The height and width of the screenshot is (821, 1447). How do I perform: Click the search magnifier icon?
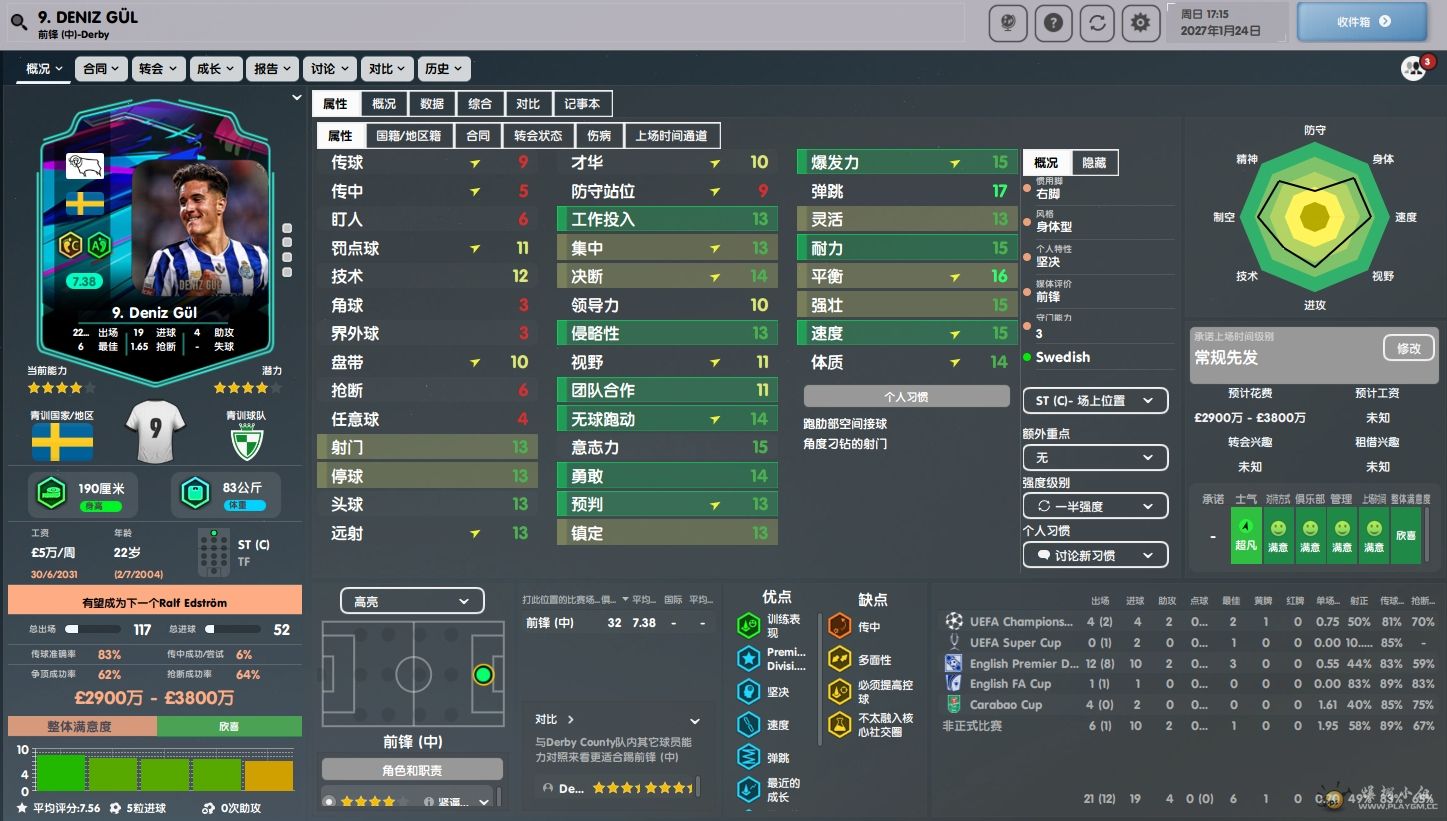point(19,22)
